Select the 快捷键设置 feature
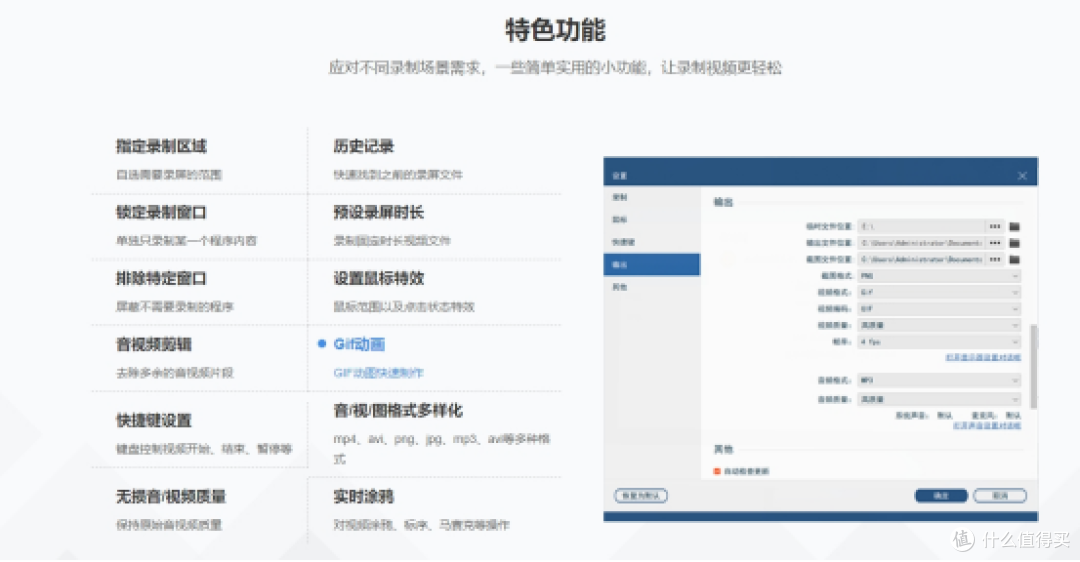This screenshot has height=562, width=1080. (x=154, y=420)
